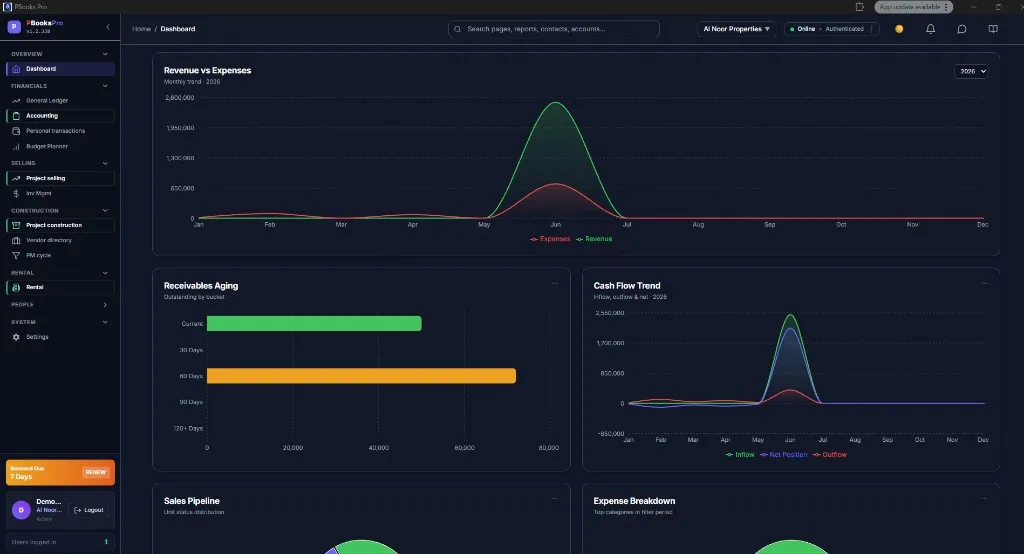Open Sales Pipeline card options menu

pos(554,498)
